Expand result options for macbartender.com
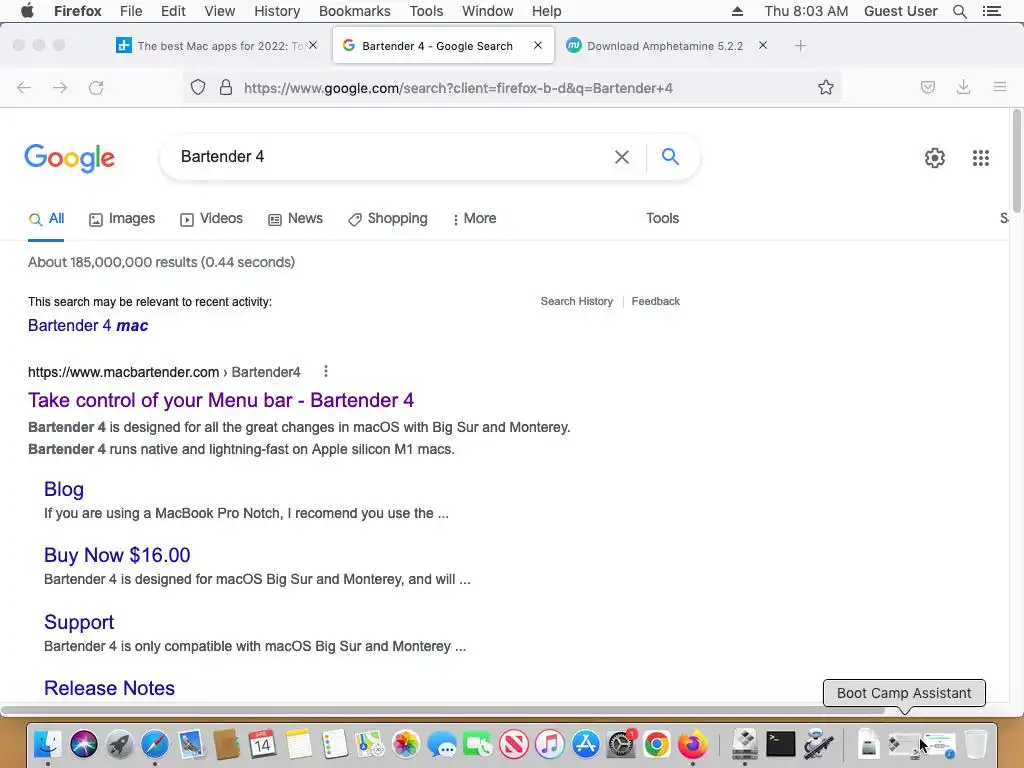Screen dimensions: 1024x768 [325, 372]
